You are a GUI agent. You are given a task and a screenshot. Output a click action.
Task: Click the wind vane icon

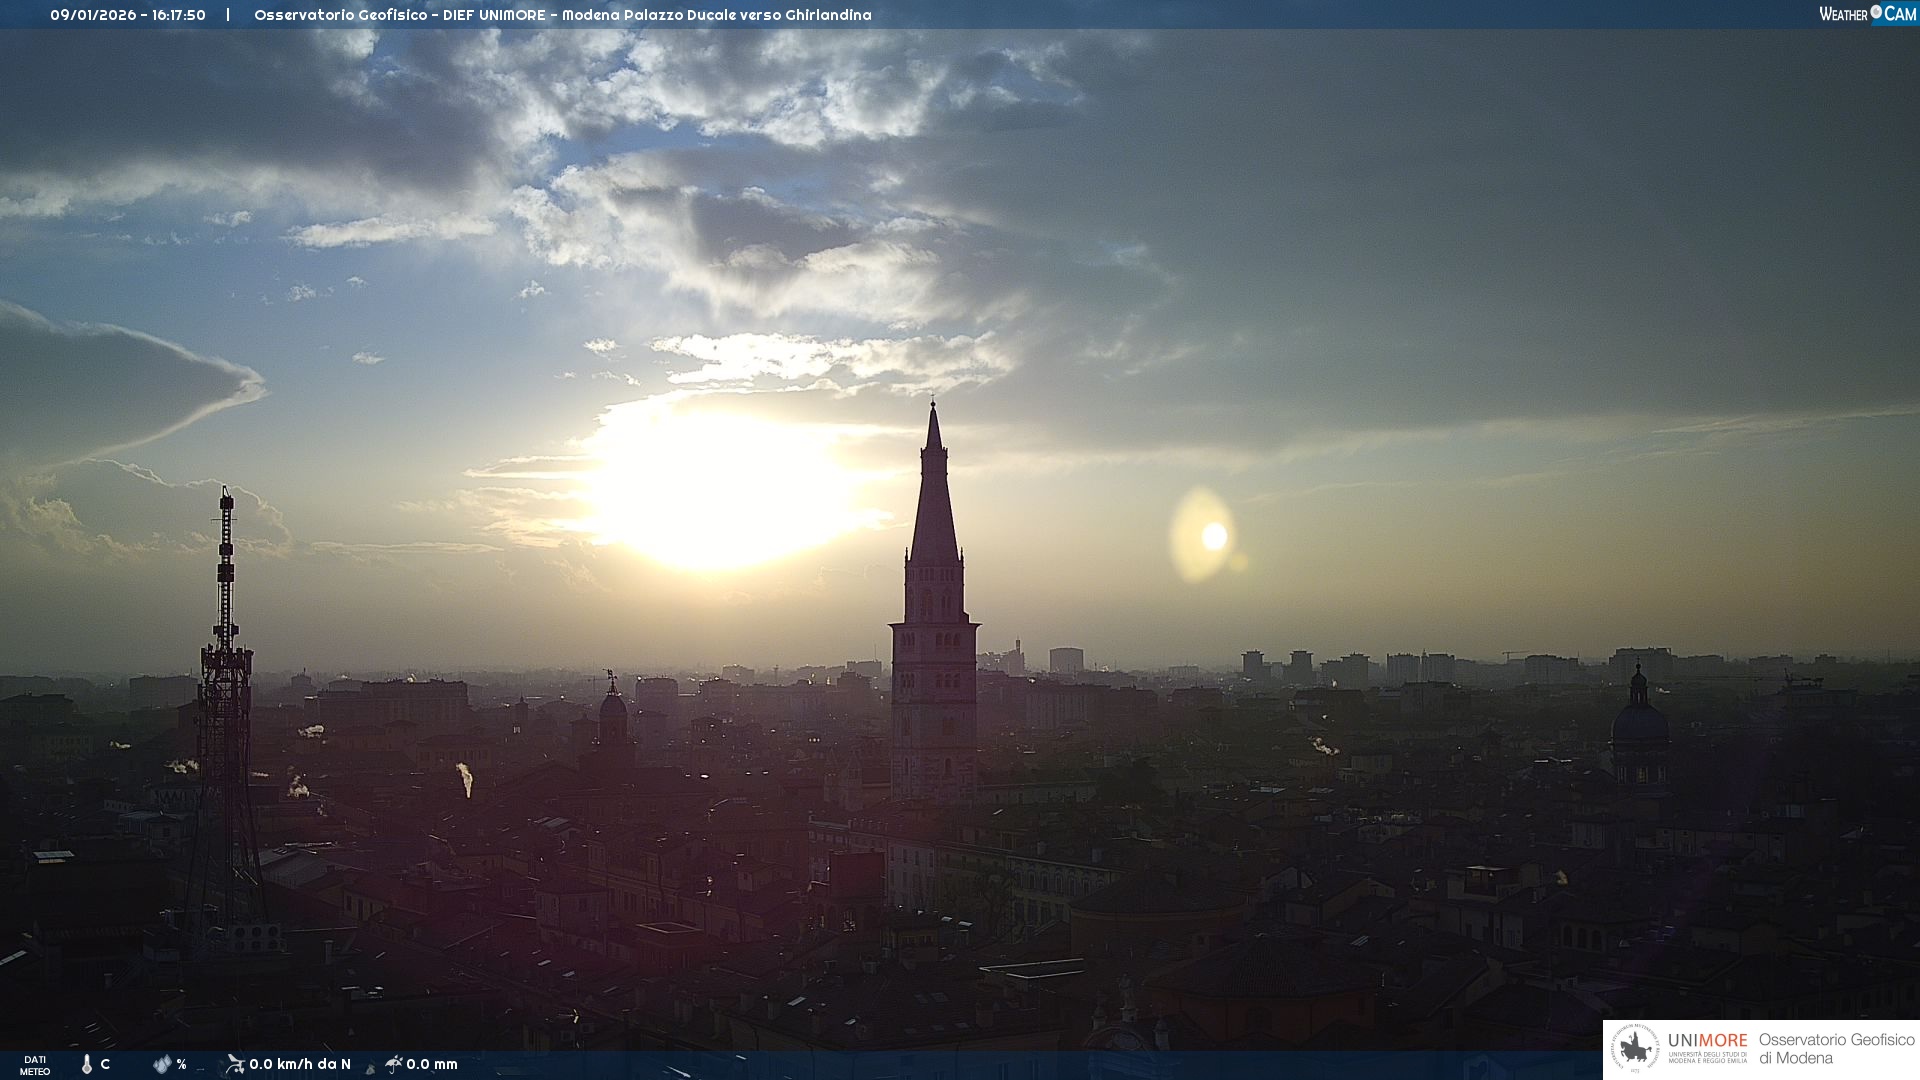pos(235,1064)
